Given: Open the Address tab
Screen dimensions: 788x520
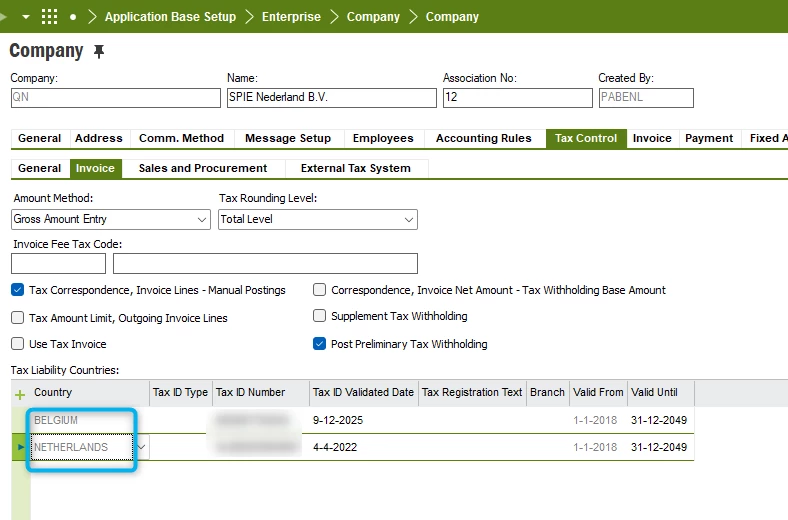Looking at the screenshot, I should coord(99,138).
